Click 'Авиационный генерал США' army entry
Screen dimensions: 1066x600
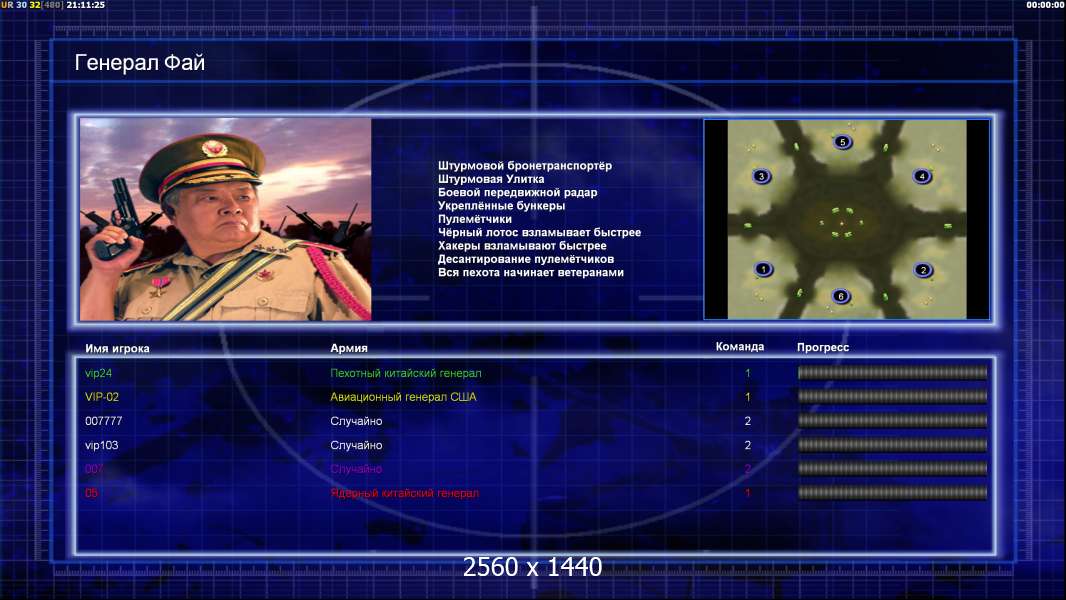(x=403, y=397)
